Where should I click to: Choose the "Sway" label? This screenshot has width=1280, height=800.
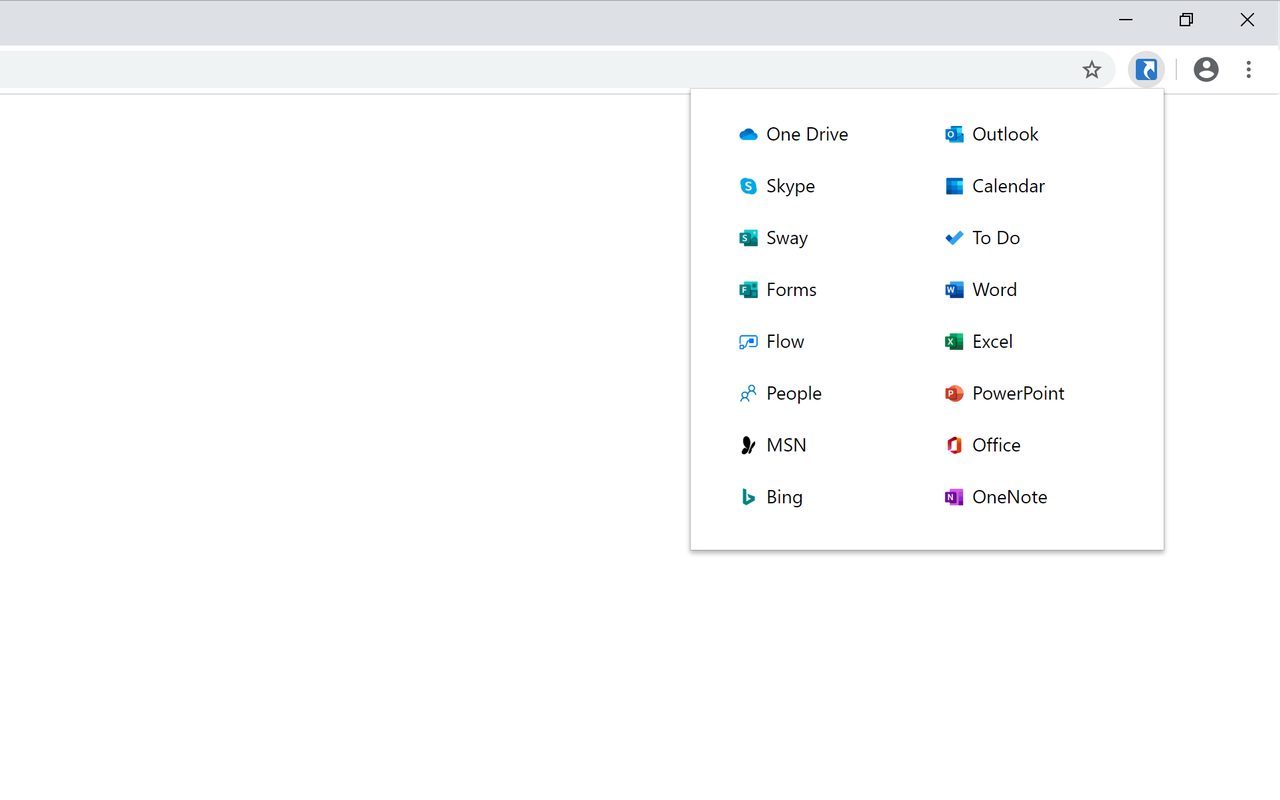coord(787,238)
